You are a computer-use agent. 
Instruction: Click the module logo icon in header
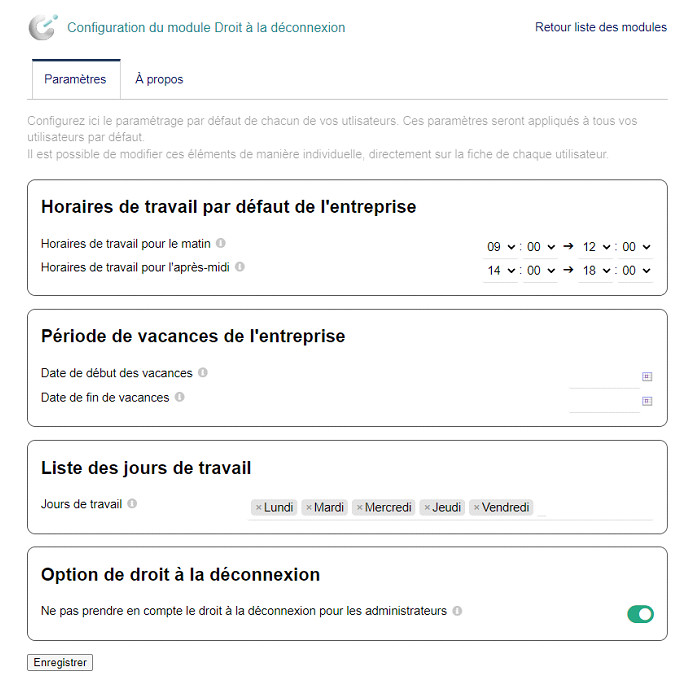tap(43, 28)
